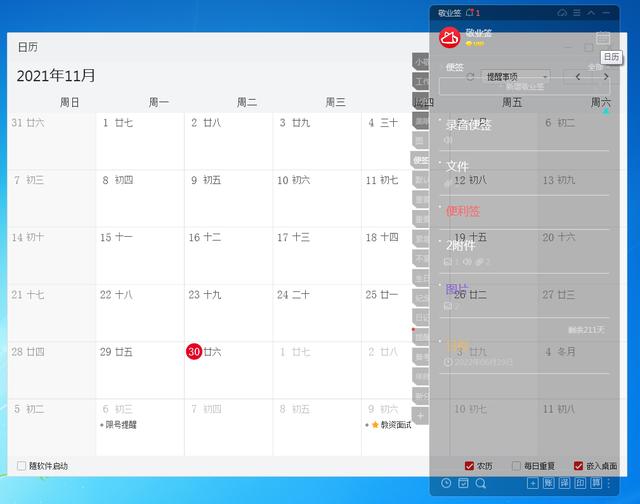Viewport: 640px width, 504px height.
Task: Open the to-do calendar check icon
Action: click(463, 483)
